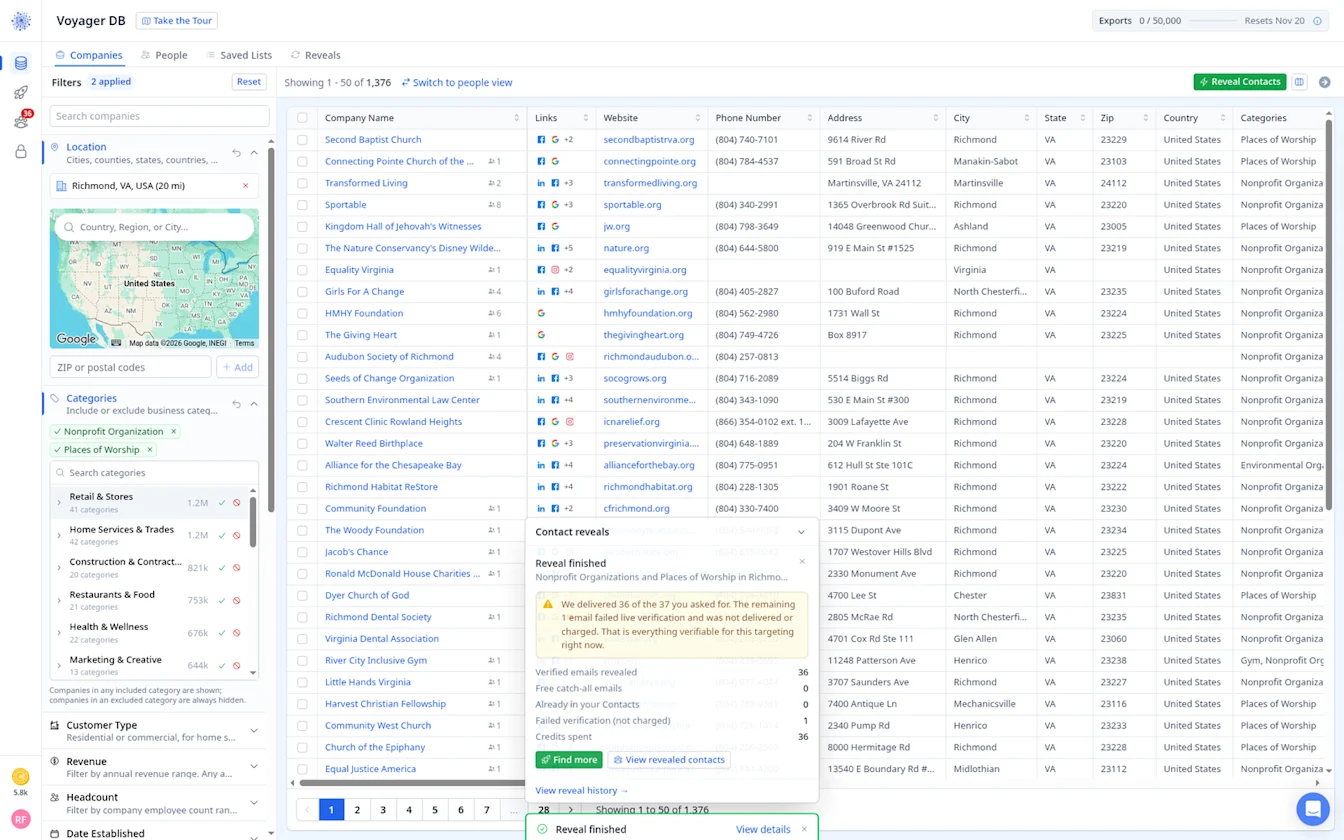Screen dimensions: 1344x840
Task: Click the gray arrow circle icon at top right
Action: (x=1325, y=82)
